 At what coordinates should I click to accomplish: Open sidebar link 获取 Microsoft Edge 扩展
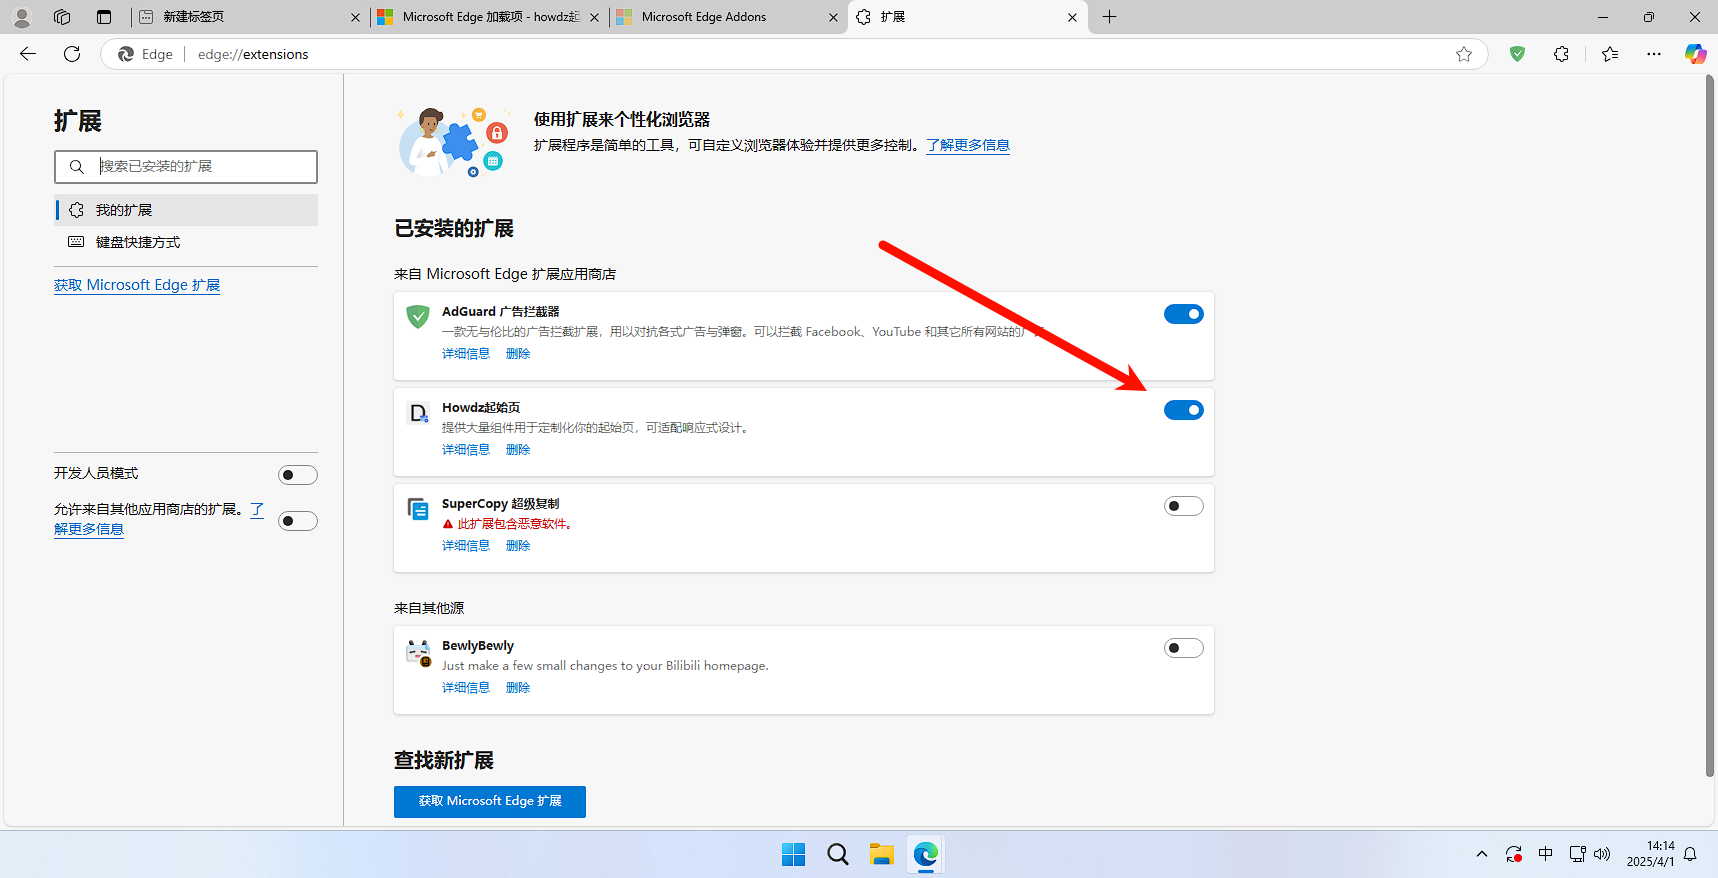(x=137, y=285)
